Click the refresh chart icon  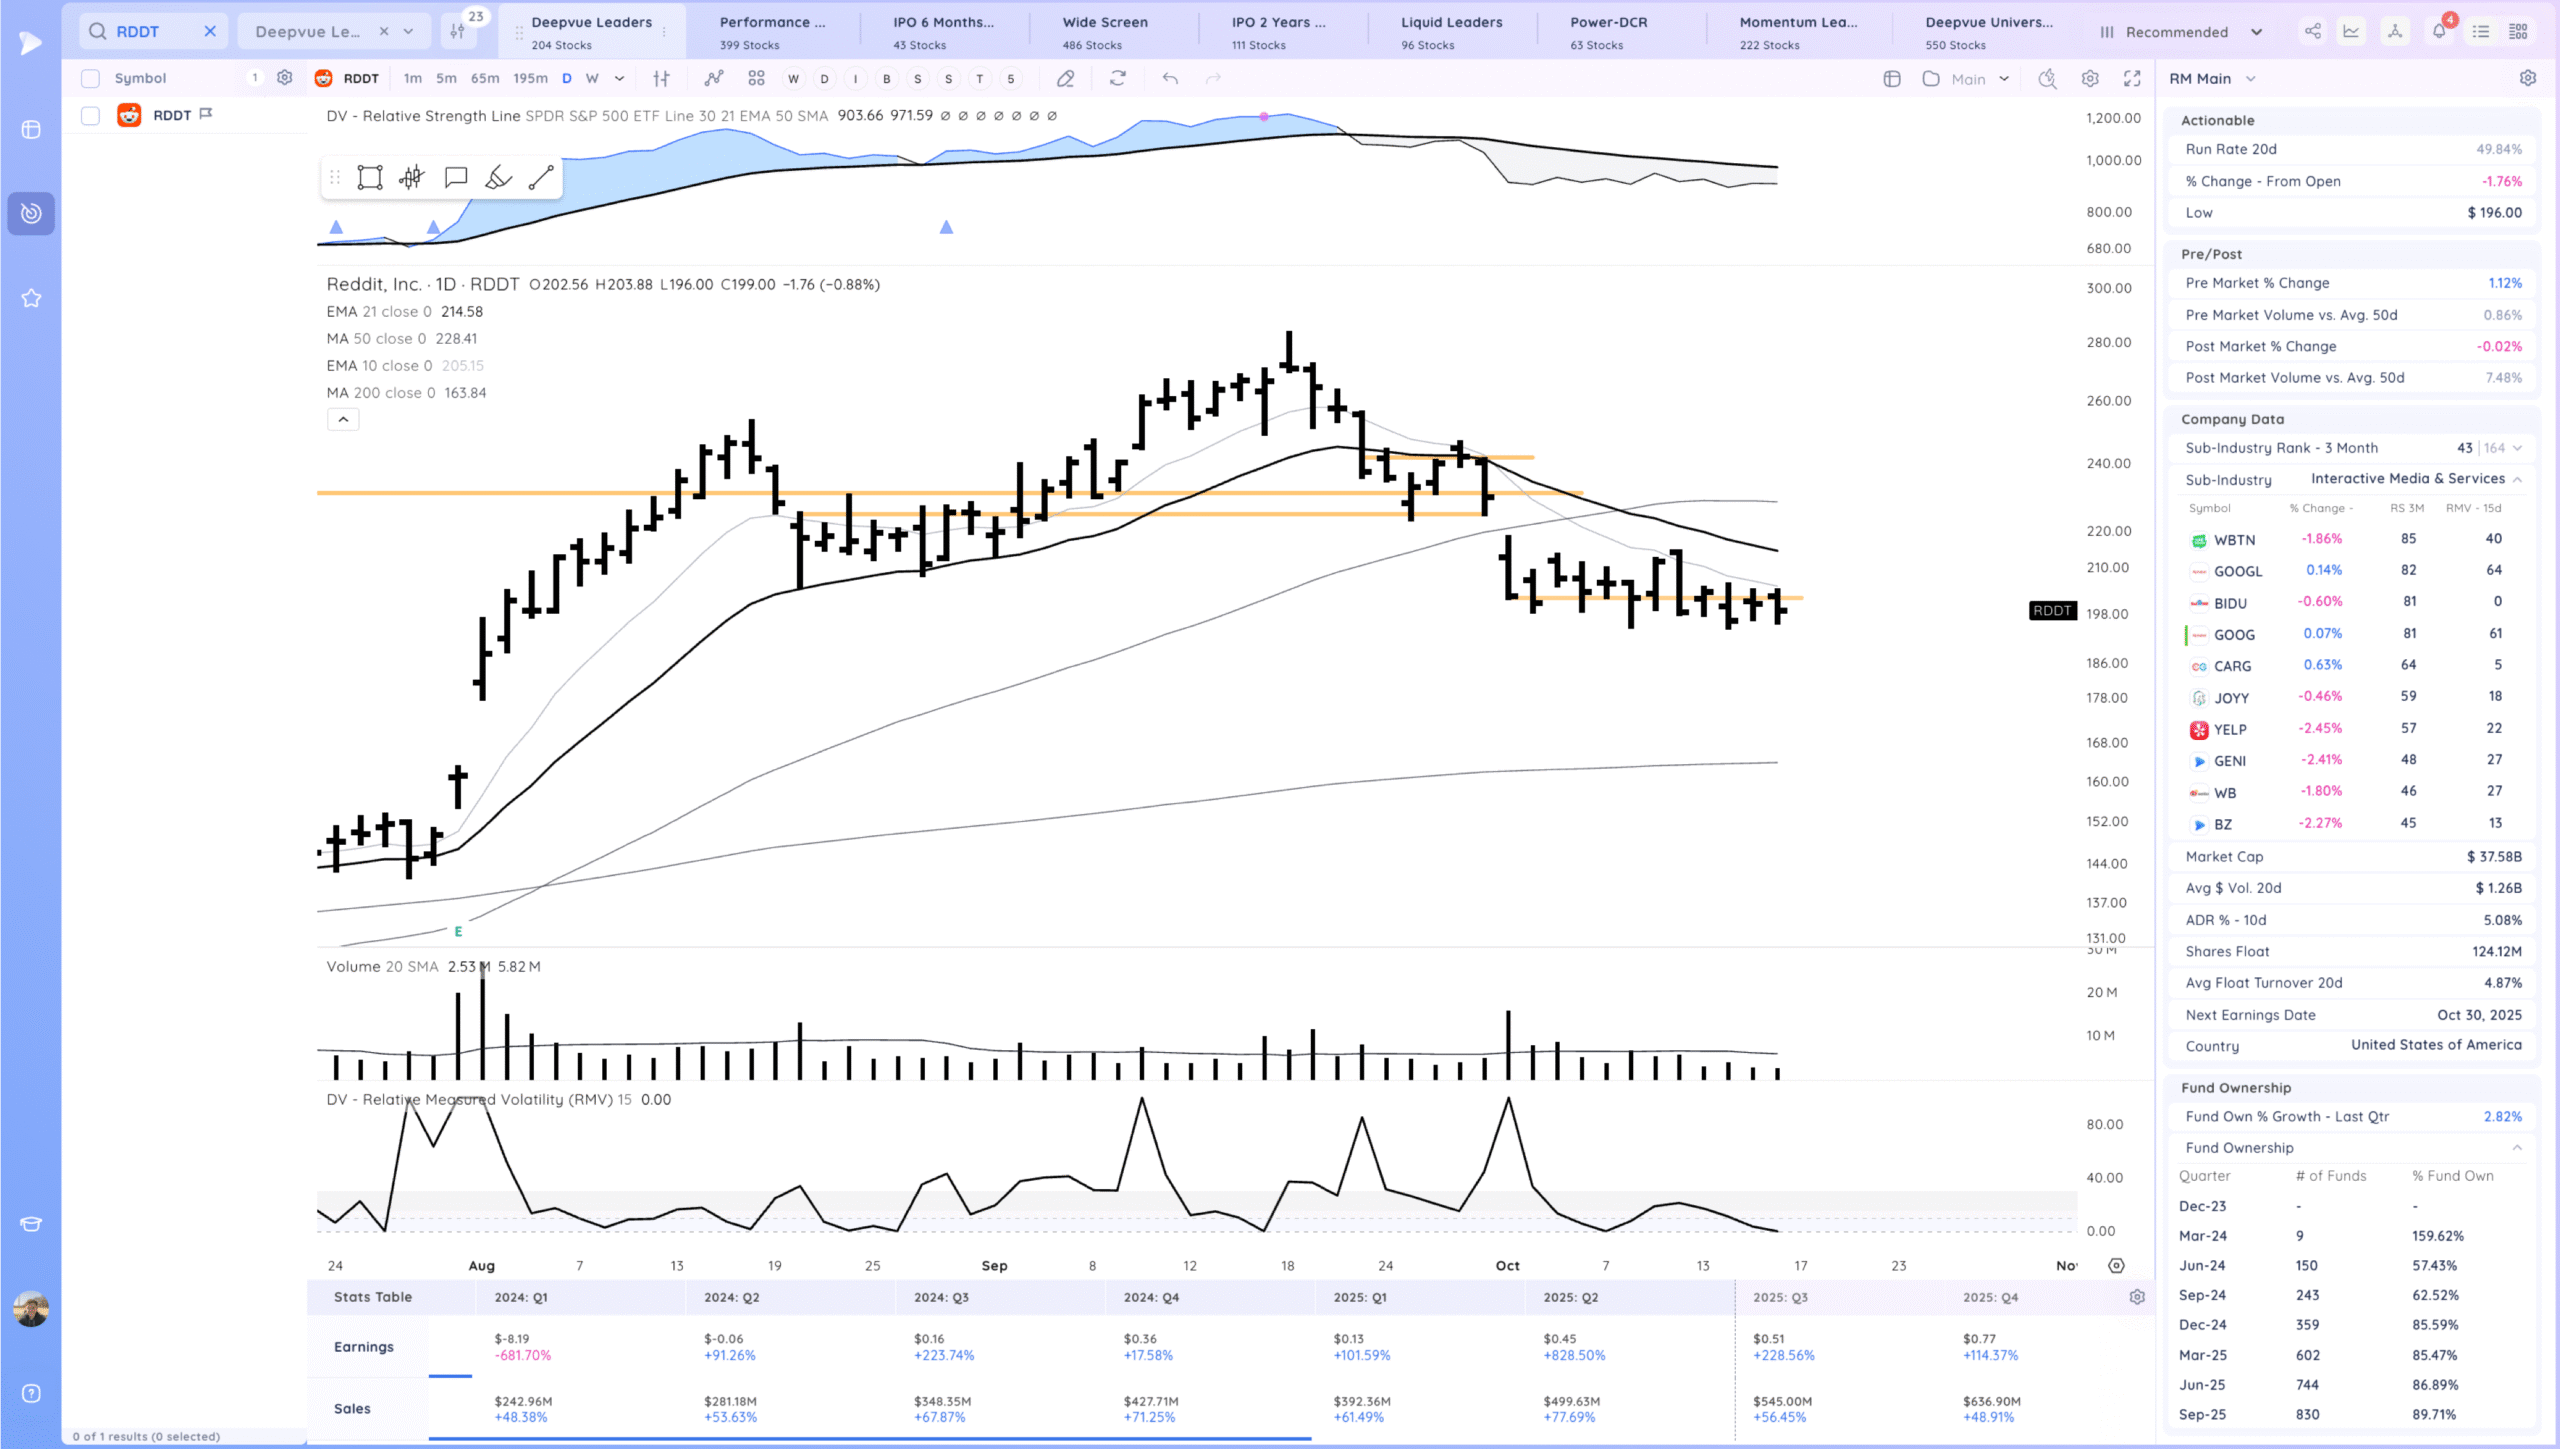pyautogui.click(x=1118, y=78)
